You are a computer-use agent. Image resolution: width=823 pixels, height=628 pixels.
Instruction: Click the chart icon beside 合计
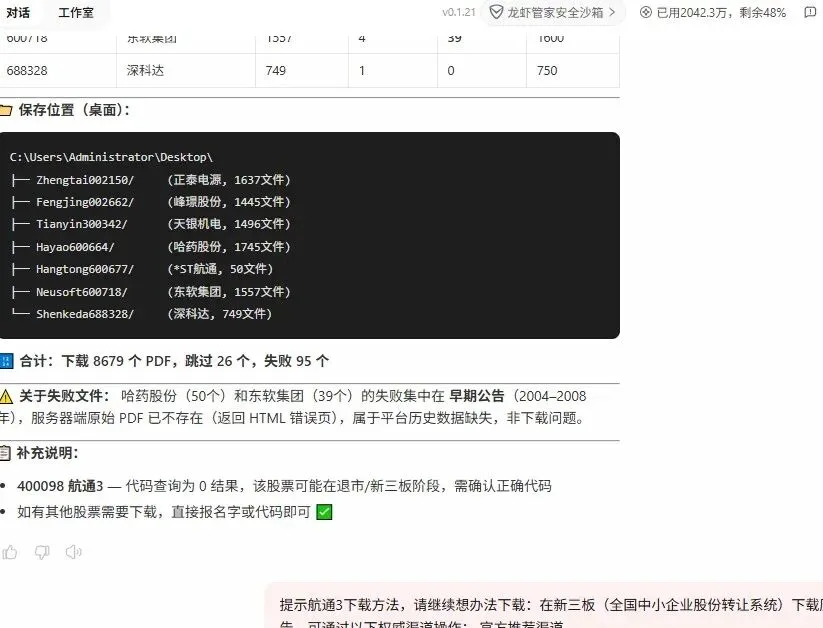pyautogui.click(x=6, y=361)
